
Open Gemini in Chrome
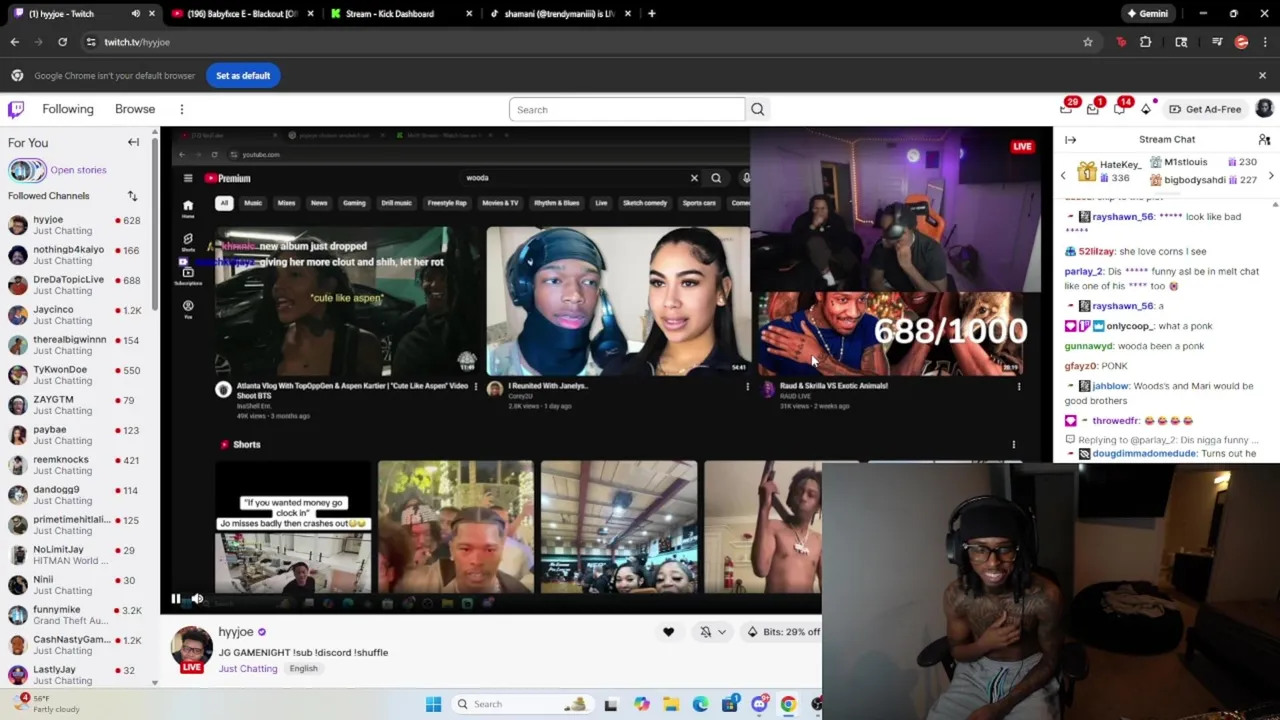click(1147, 14)
